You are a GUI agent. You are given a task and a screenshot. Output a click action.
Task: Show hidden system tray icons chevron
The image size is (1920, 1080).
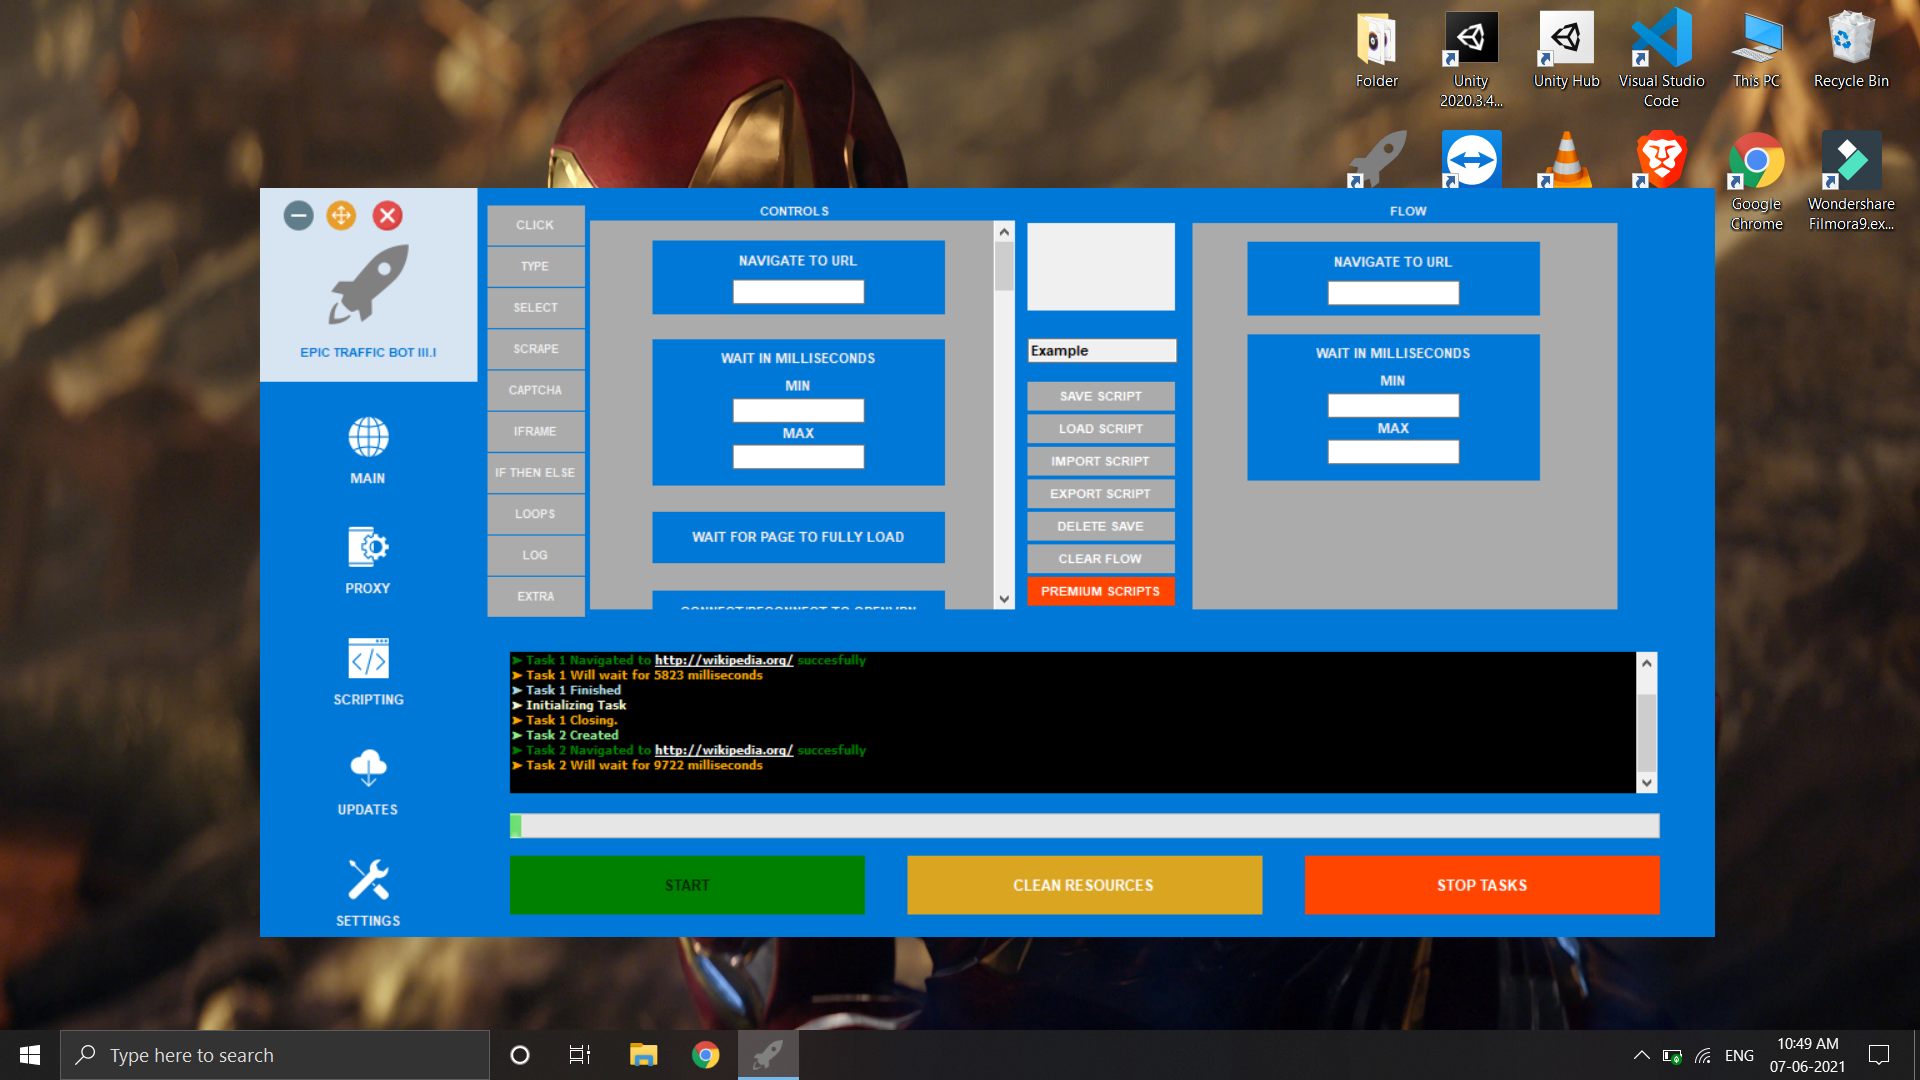(x=1641, y=1055)
